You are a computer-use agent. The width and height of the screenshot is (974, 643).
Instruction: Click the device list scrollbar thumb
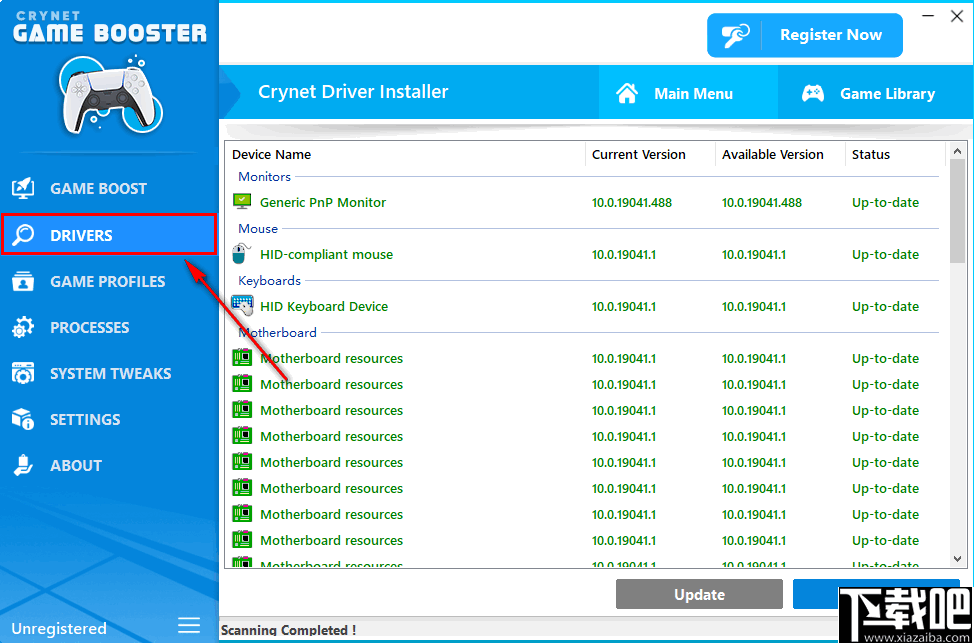[957, 211]
